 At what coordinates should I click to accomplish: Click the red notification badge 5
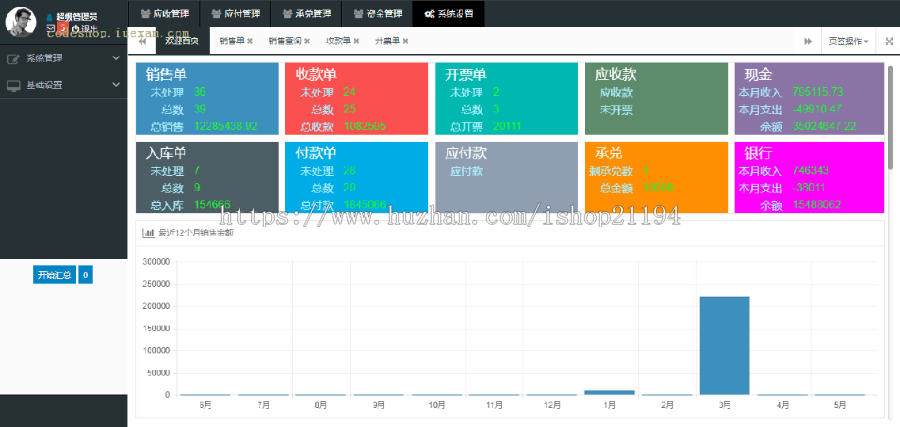(63, 28)
